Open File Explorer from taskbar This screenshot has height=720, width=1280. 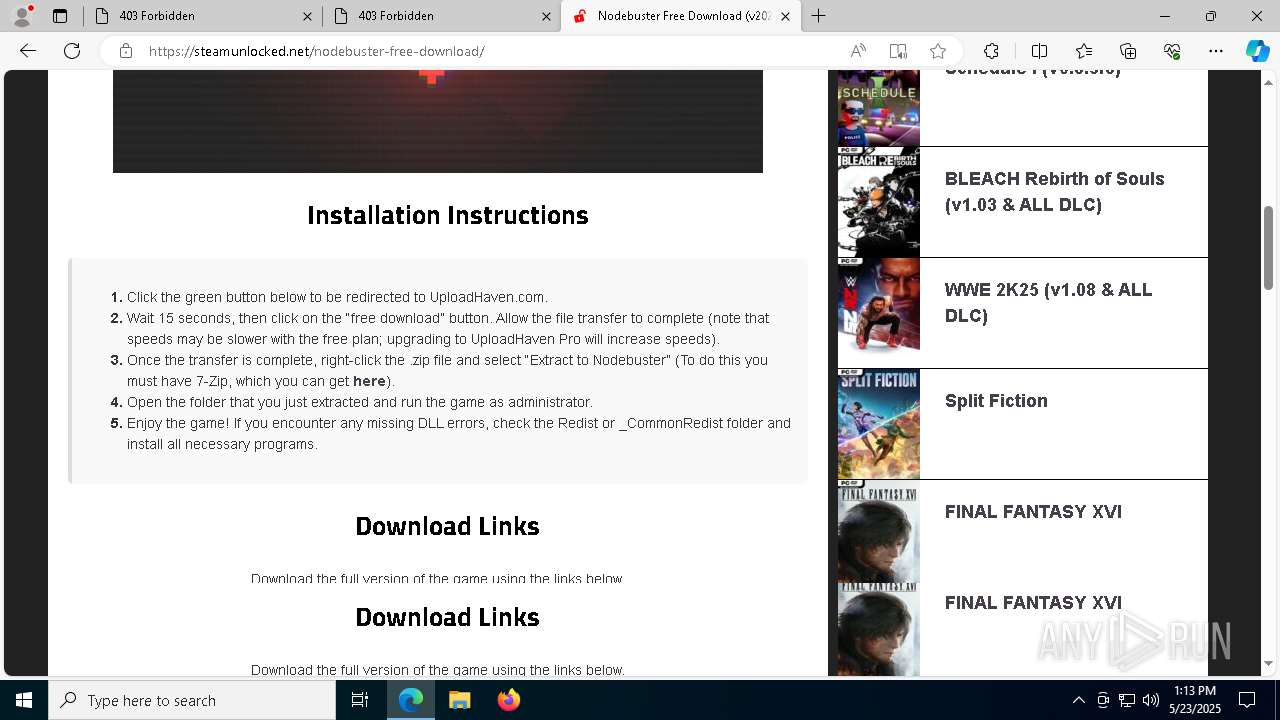(x=459, y=700)
